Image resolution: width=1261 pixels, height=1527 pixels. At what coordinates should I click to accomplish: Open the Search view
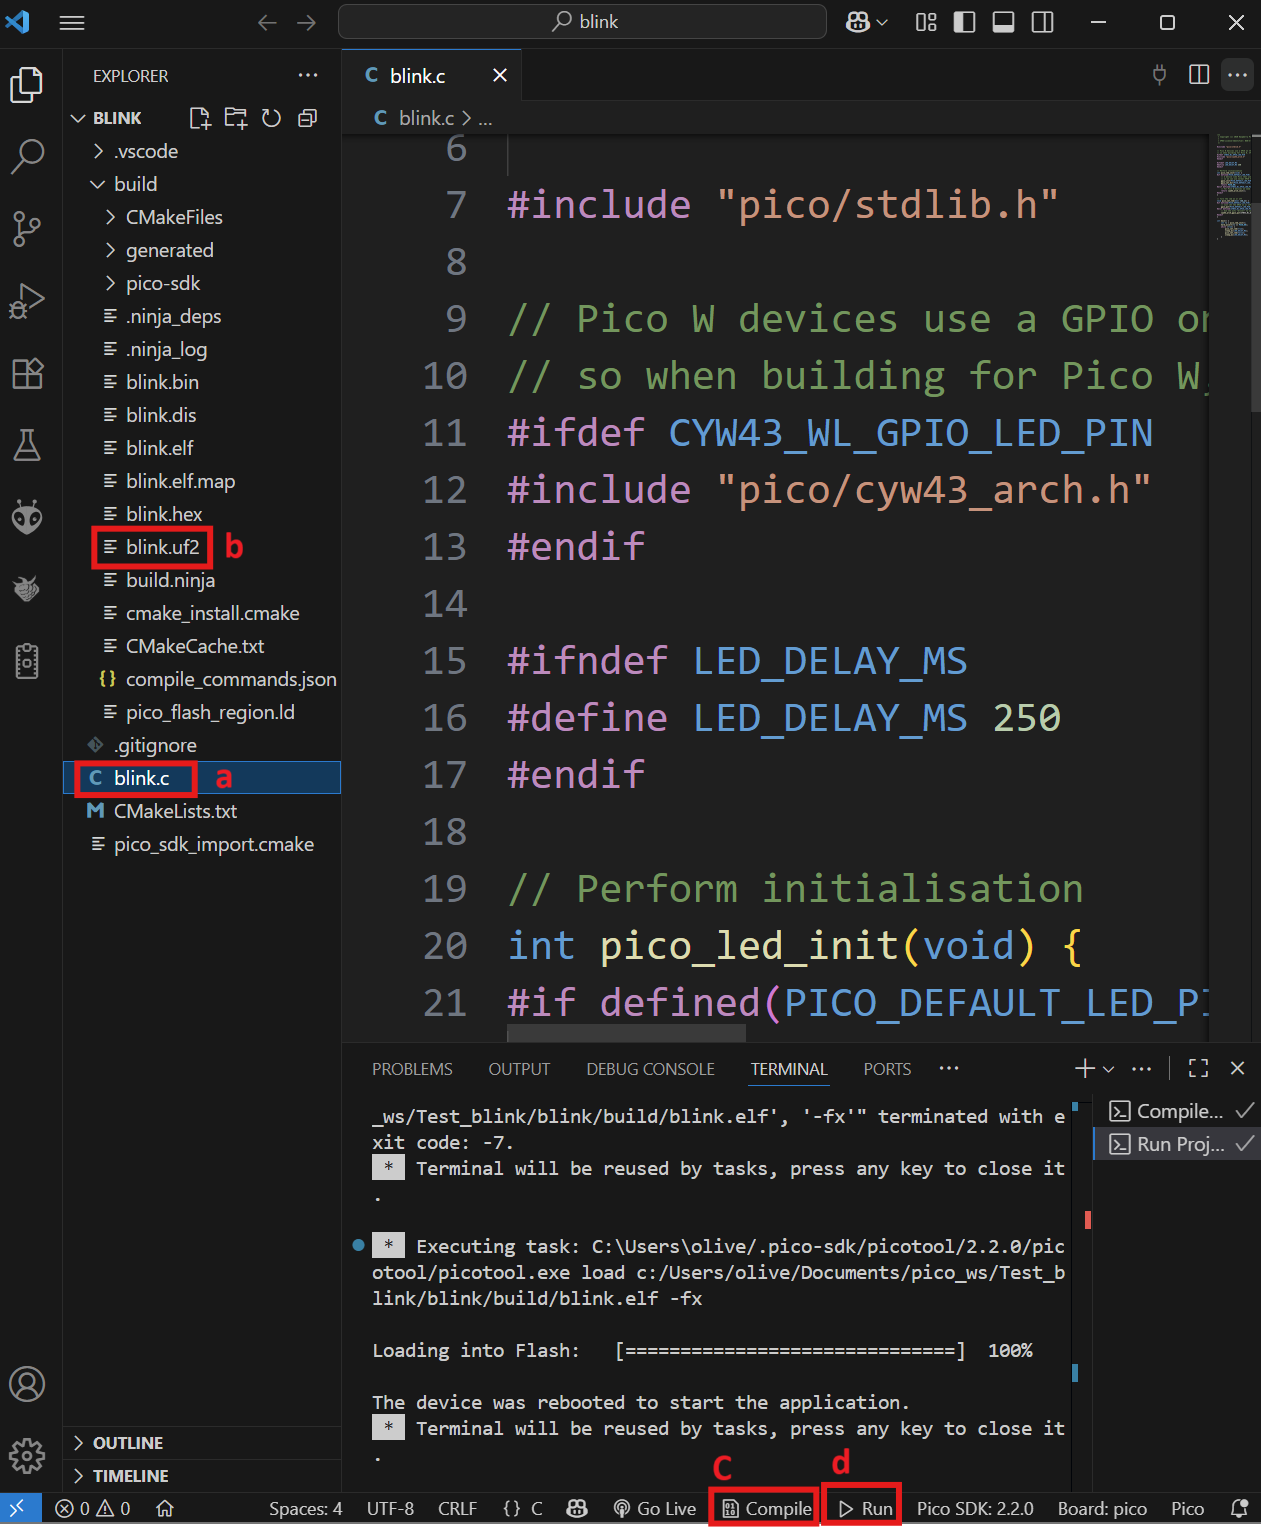click(26, 157)
